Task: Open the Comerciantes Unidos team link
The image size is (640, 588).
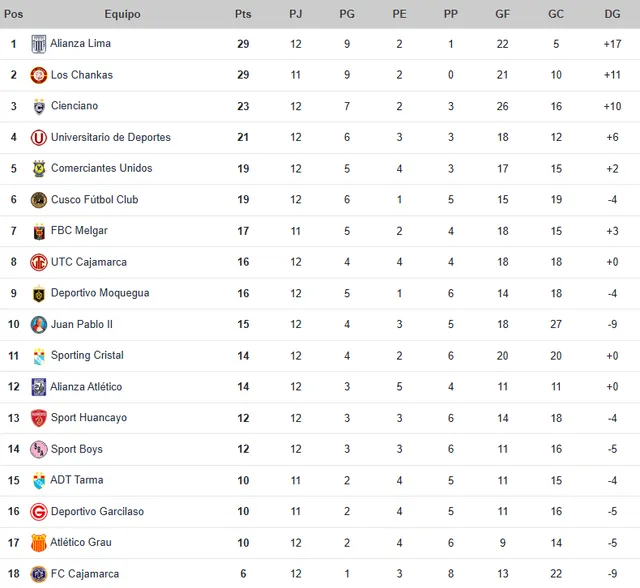Action: [101, 168]
